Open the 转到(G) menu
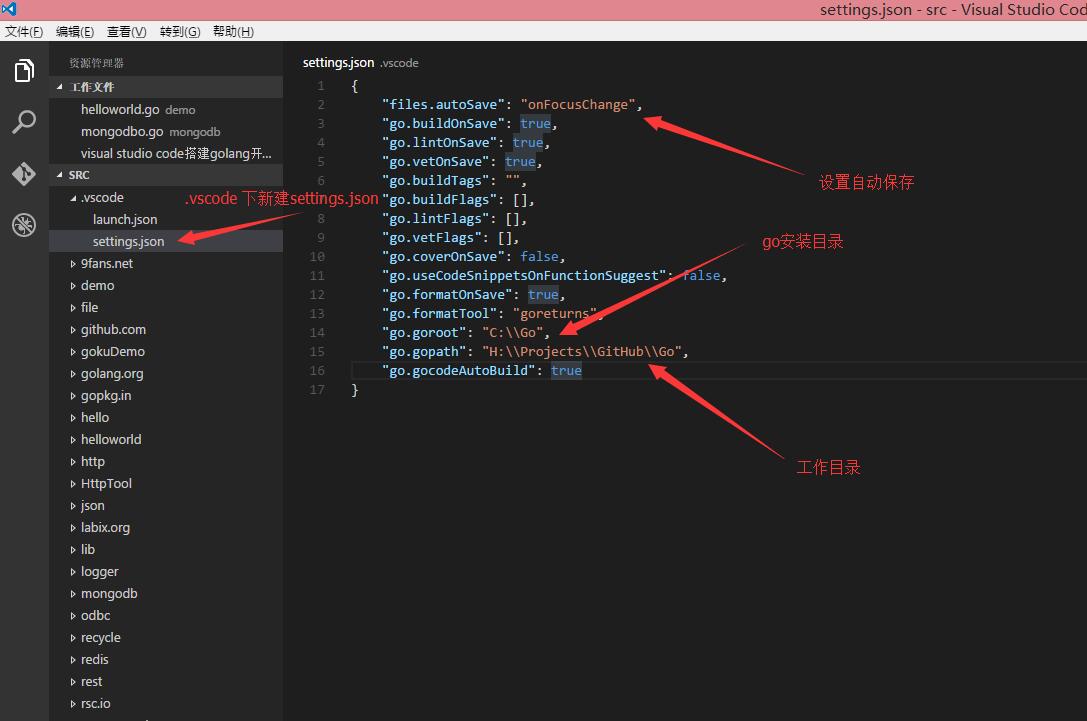Viewport: 1087px width, 721px height. [x=180, y=32]
